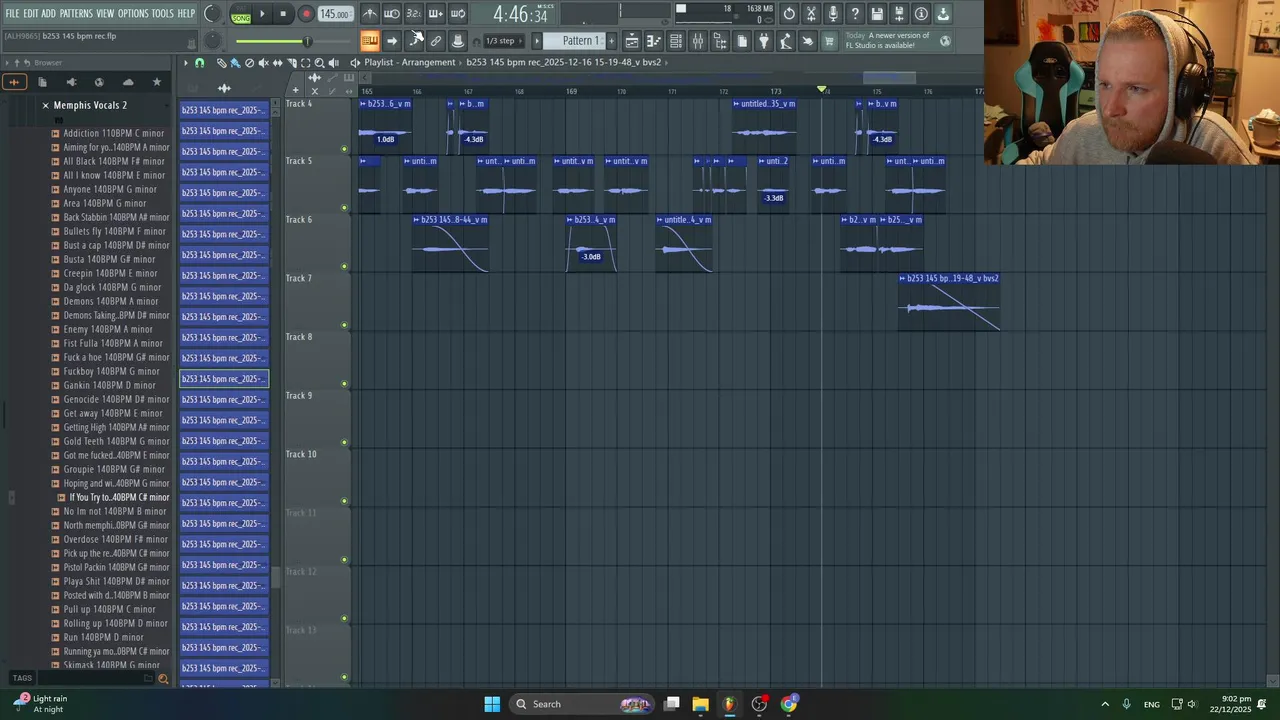
Task: Toggle the recording countdown icon
Action: [x=413, y=14]
